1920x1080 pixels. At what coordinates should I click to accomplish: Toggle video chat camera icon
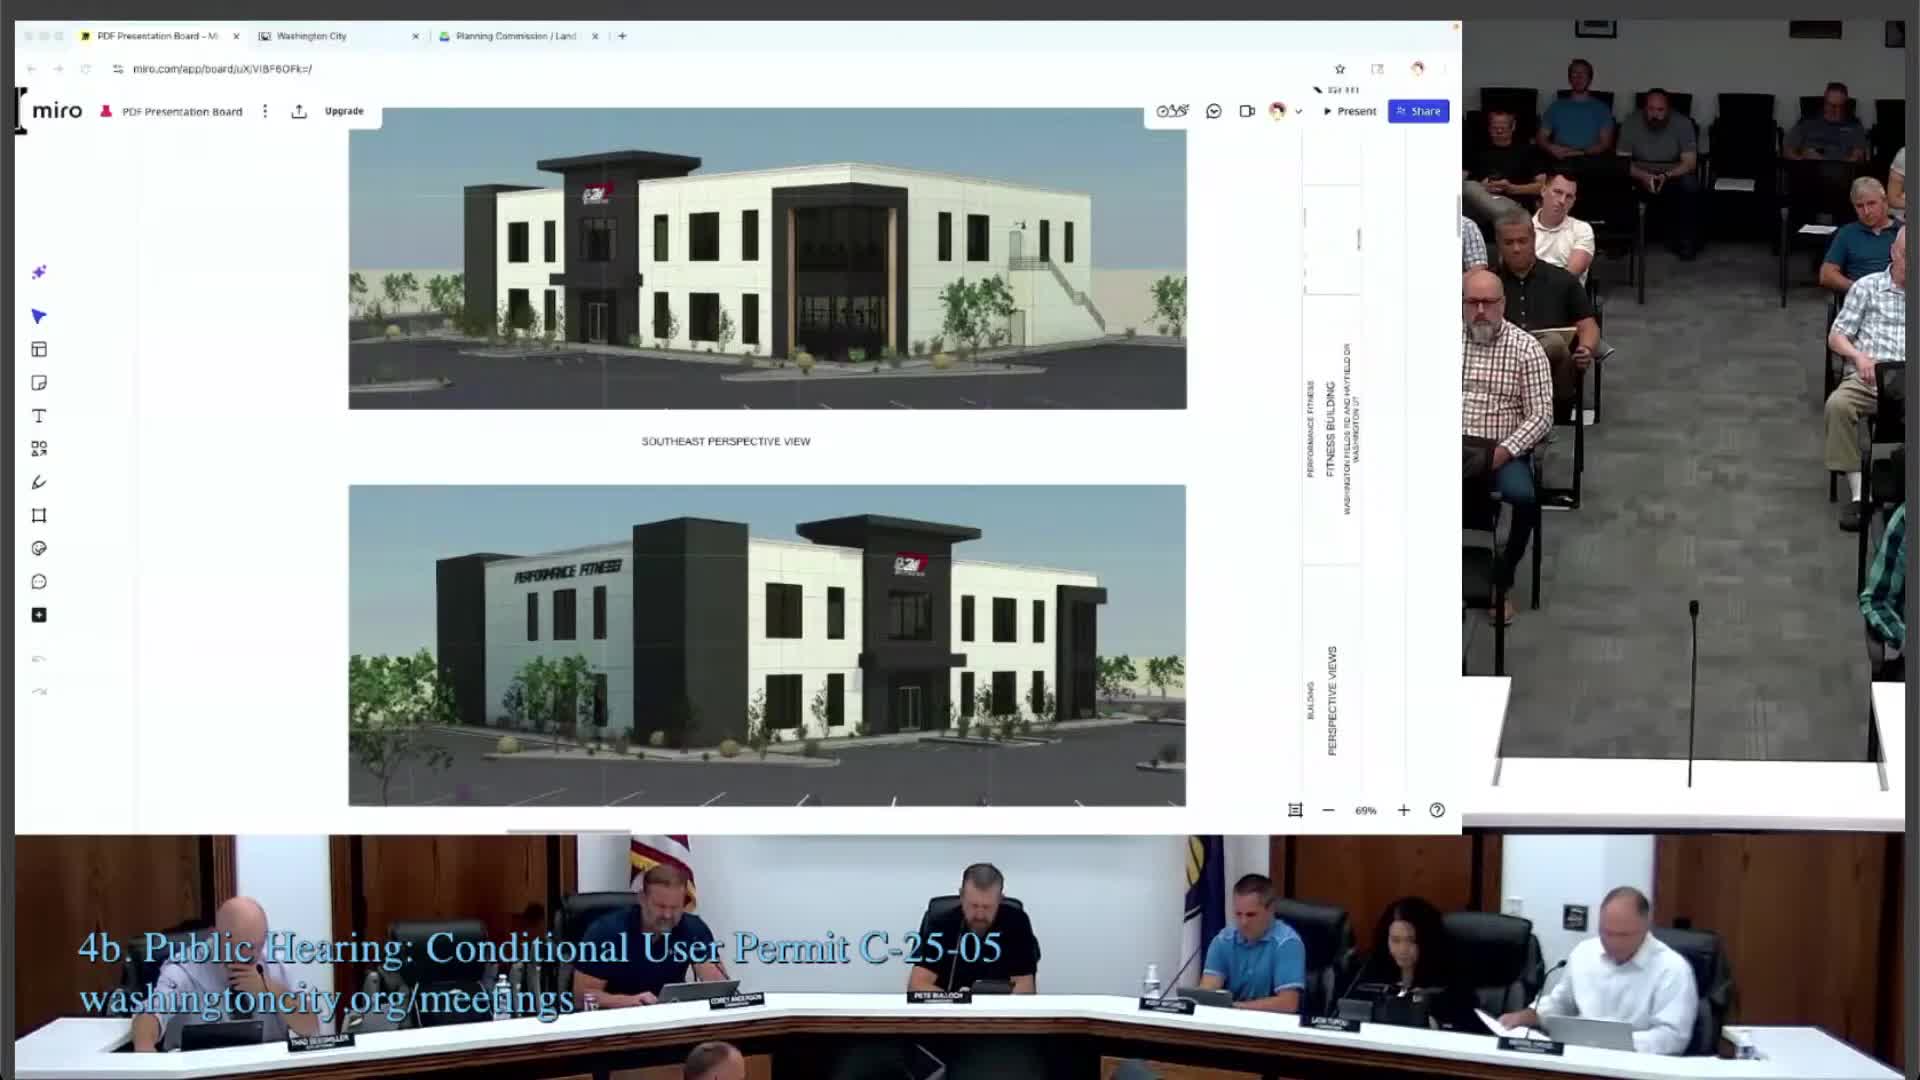1246,111
